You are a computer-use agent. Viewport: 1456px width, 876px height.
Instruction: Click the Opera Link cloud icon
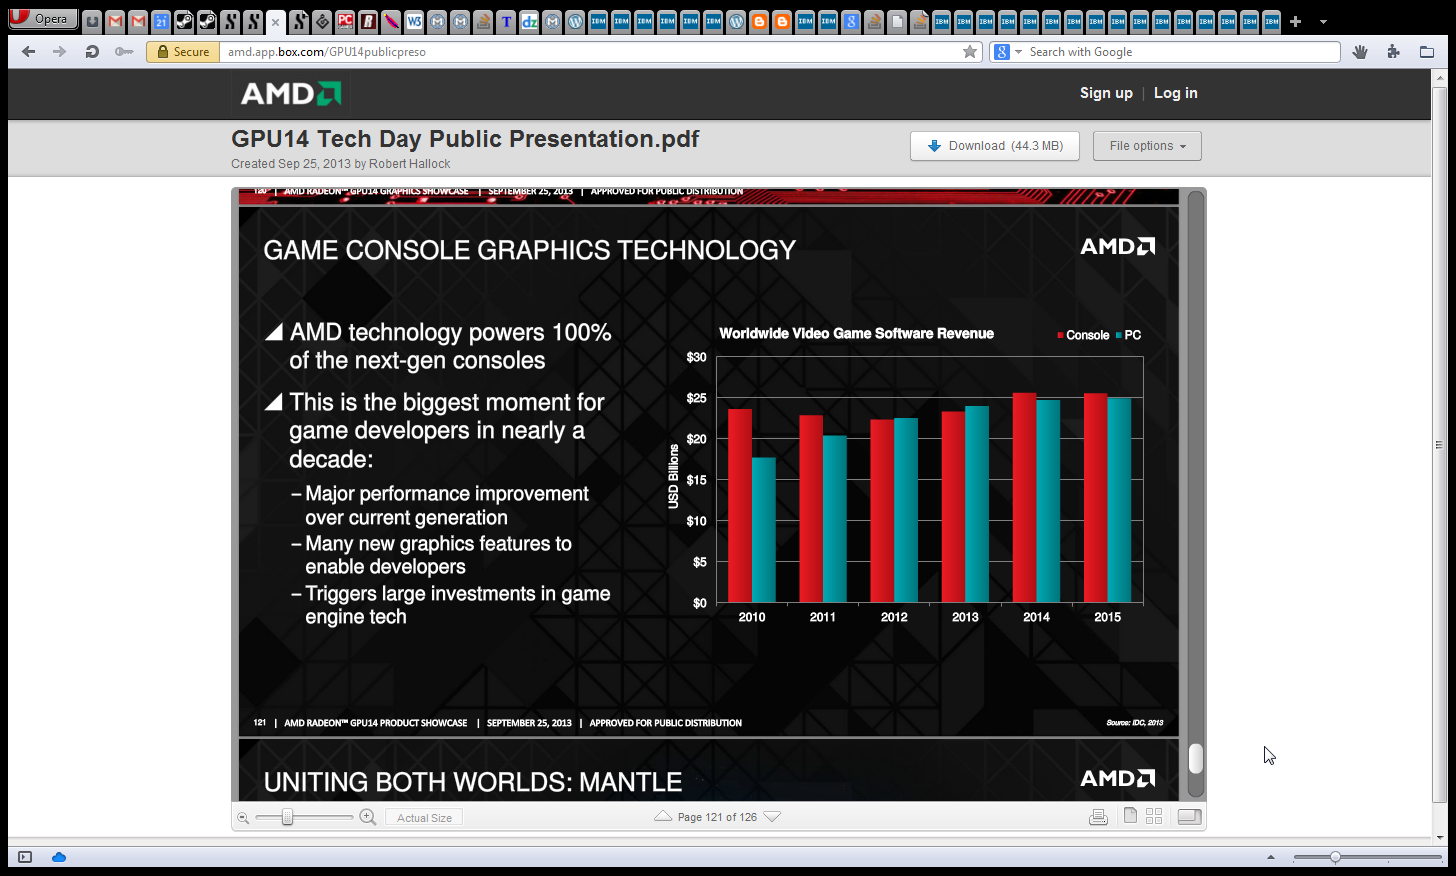point(59,857)
